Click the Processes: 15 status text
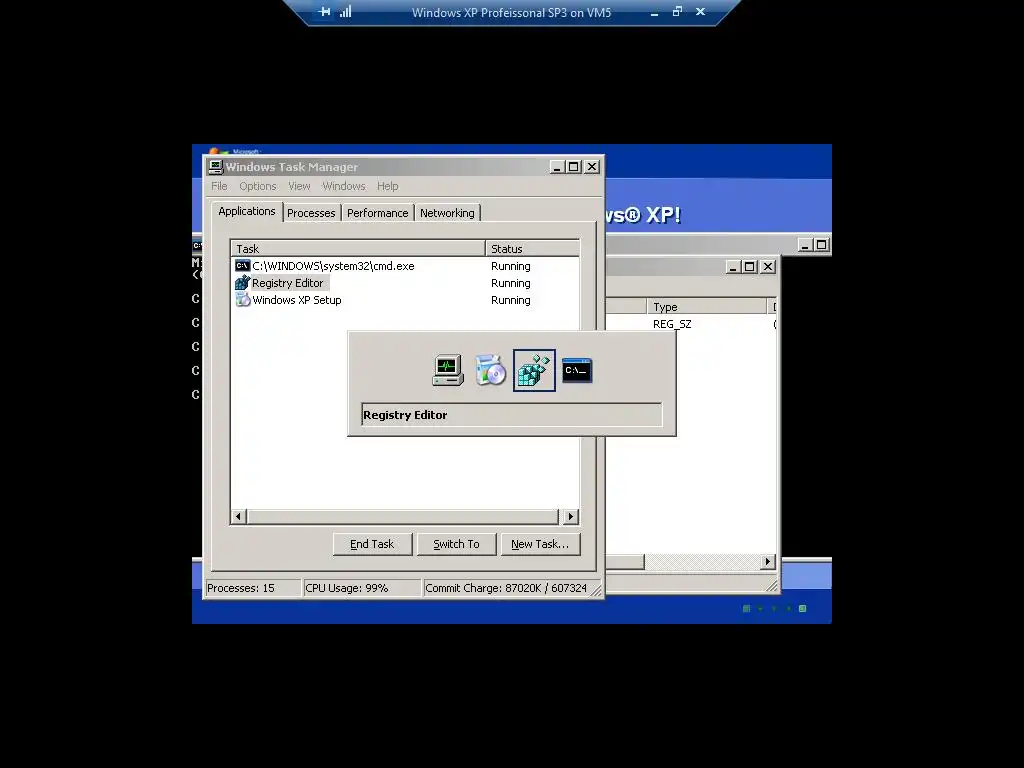This screenshot has width=1024, height=768. pyautogui.click(x=241, y=588)
